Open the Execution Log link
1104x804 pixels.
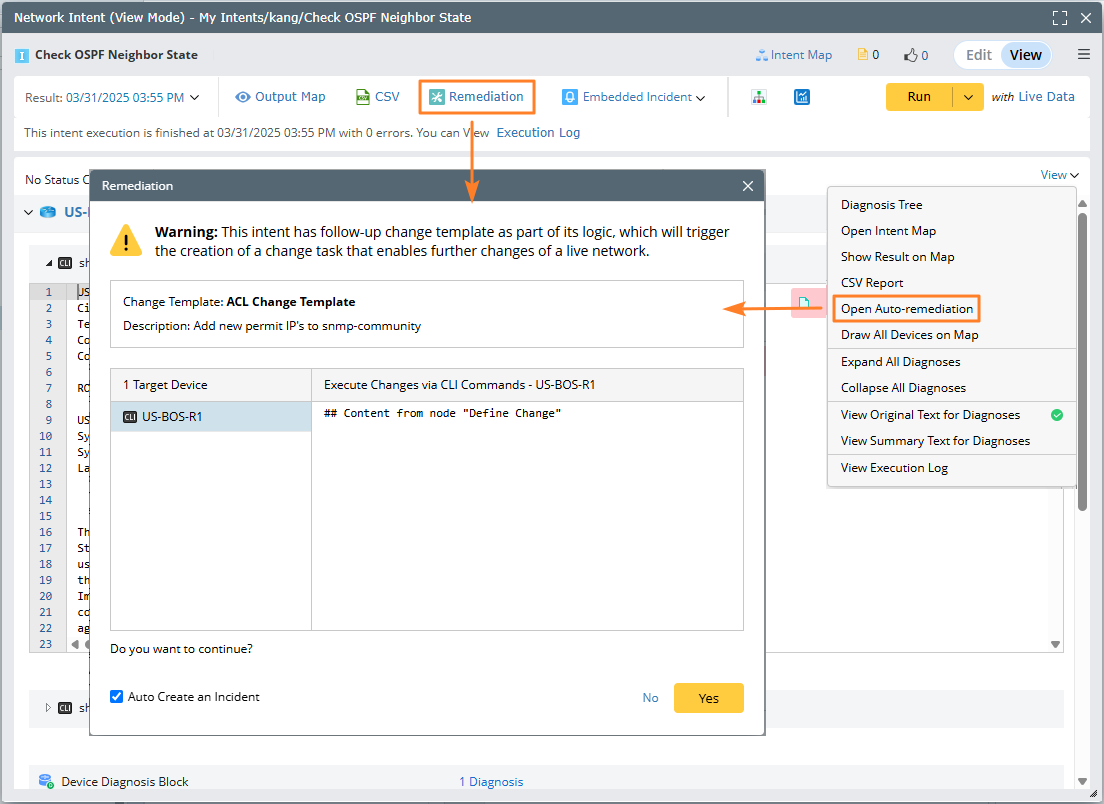(x=538, y=133)
